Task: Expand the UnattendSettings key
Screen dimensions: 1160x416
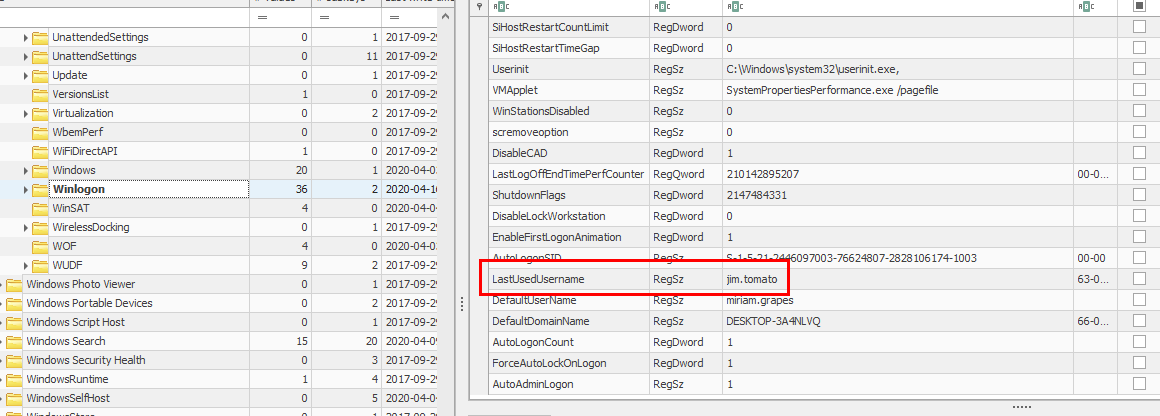Action: 25,56
